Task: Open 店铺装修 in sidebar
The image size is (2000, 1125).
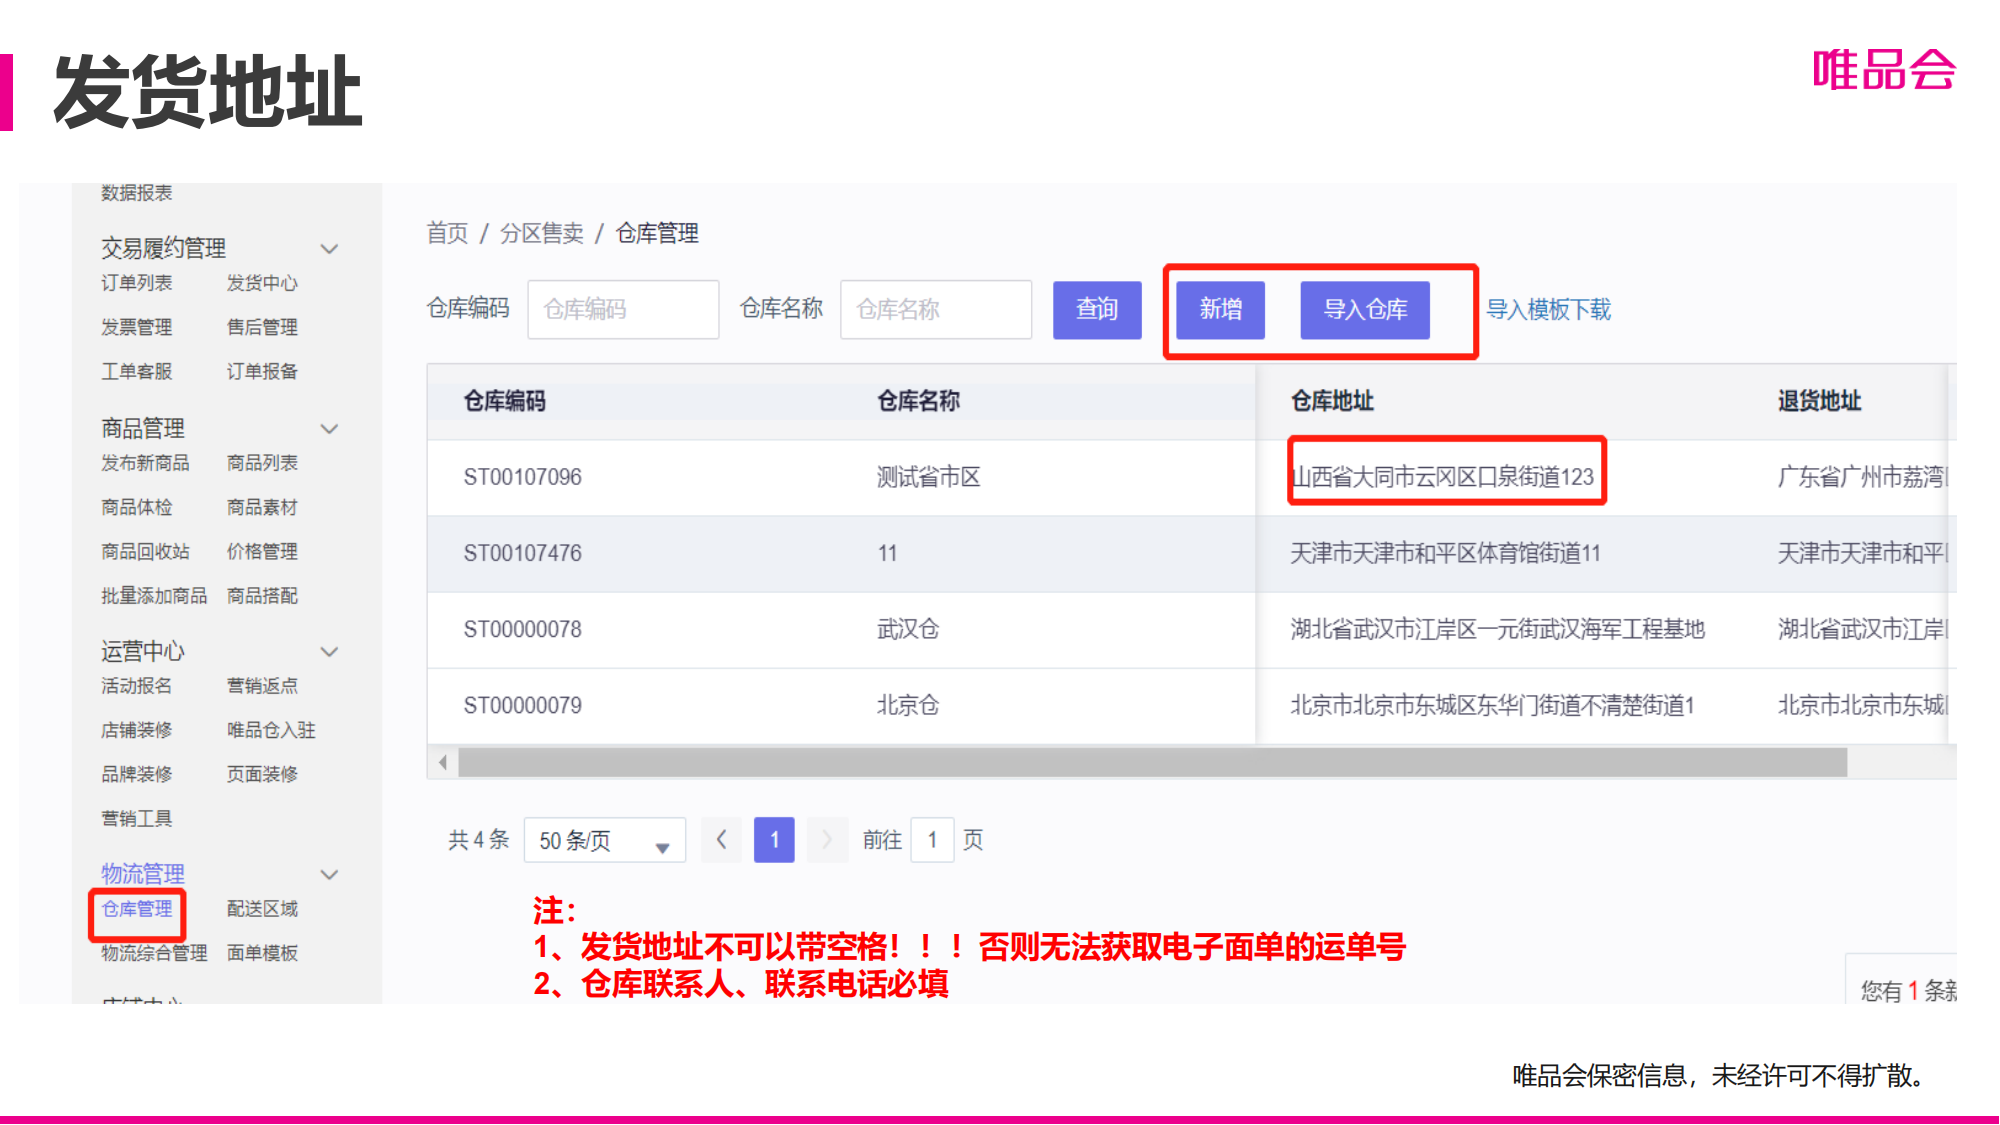Action: click(137, 730)
